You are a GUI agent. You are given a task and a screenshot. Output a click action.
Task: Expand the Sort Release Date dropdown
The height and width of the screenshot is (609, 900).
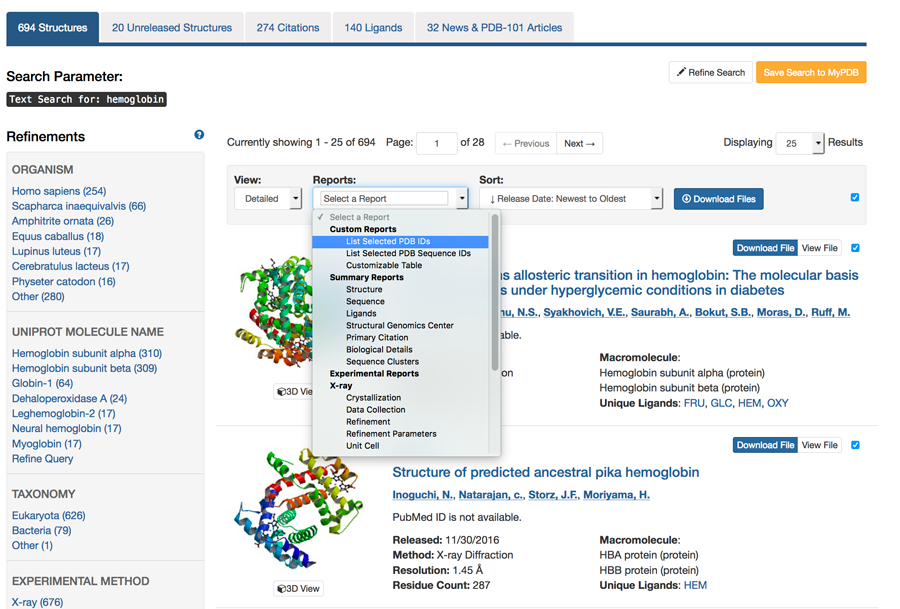[x=571, y=199]
